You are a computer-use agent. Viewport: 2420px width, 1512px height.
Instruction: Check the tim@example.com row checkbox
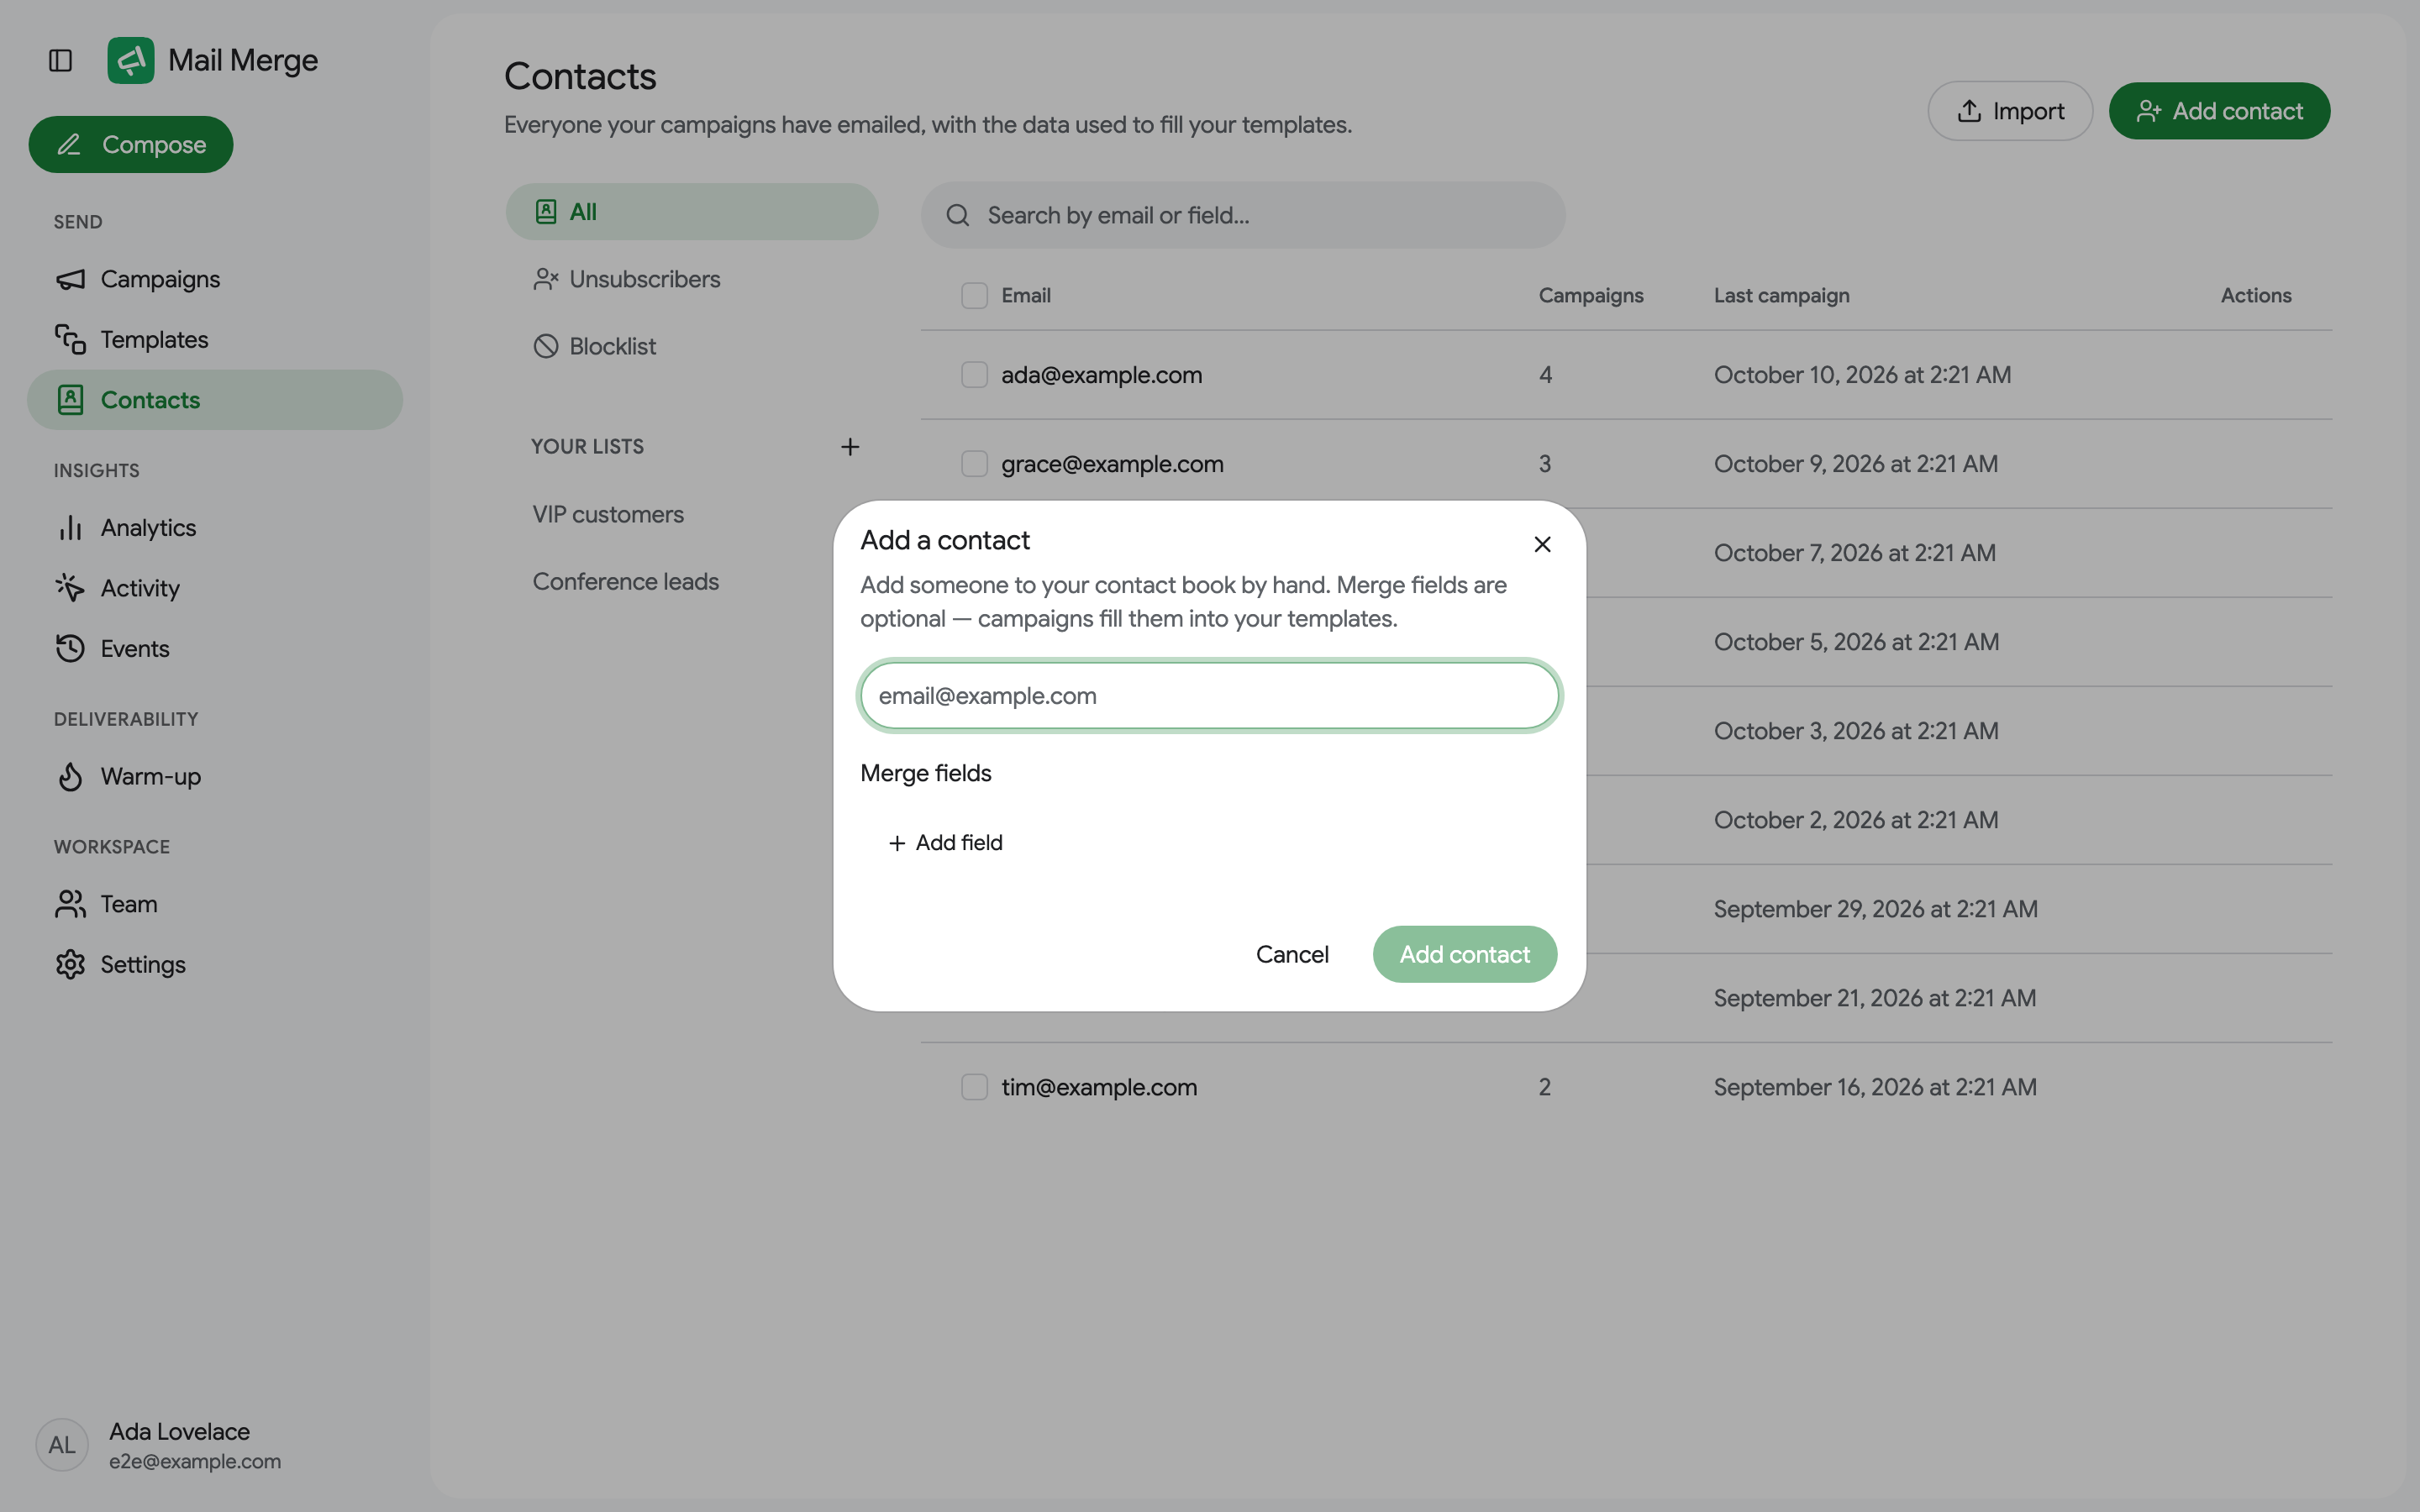coord(974,1087)
